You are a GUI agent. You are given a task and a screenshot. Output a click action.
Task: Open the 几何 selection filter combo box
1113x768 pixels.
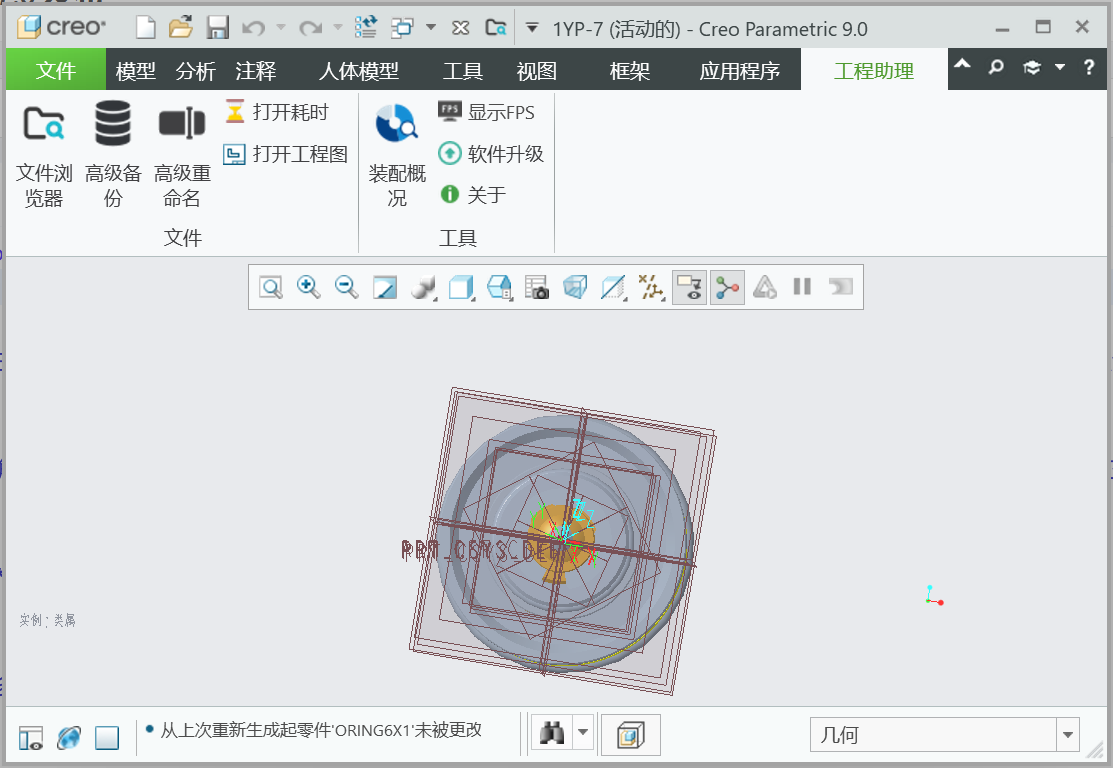[945, 735]
